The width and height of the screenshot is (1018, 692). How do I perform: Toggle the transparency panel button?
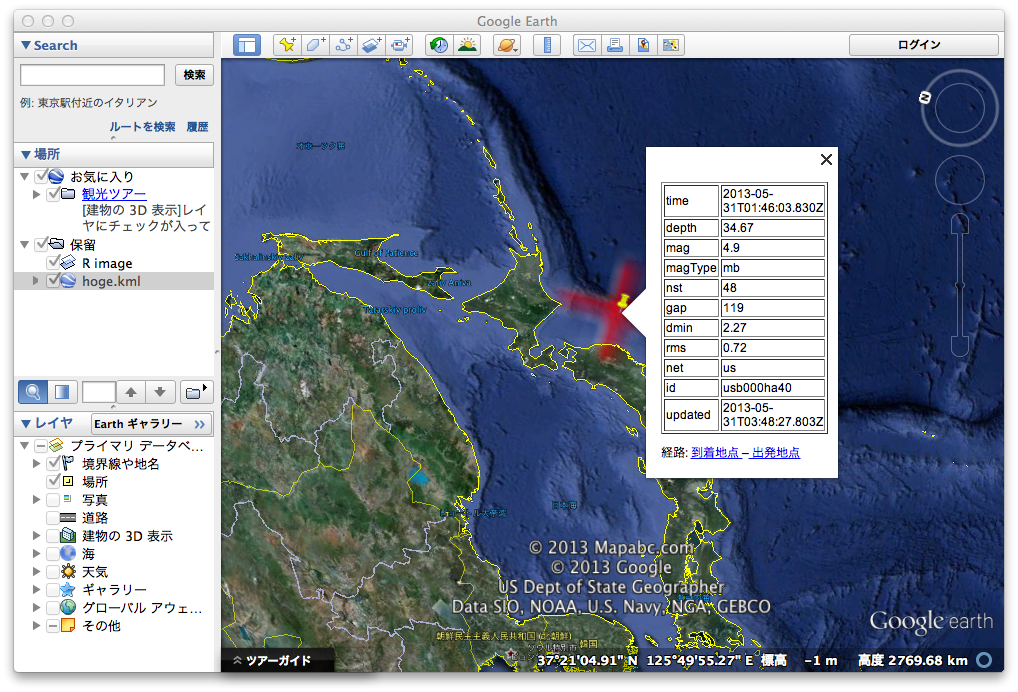62,392
